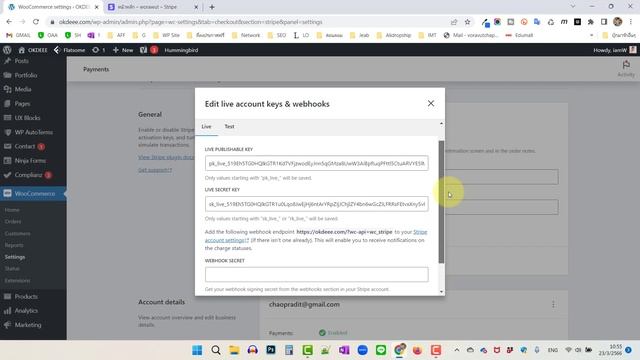This screenshot has width=640, height=360.
Task: Click the Live Secret Key field
Action: click(317, 204)
